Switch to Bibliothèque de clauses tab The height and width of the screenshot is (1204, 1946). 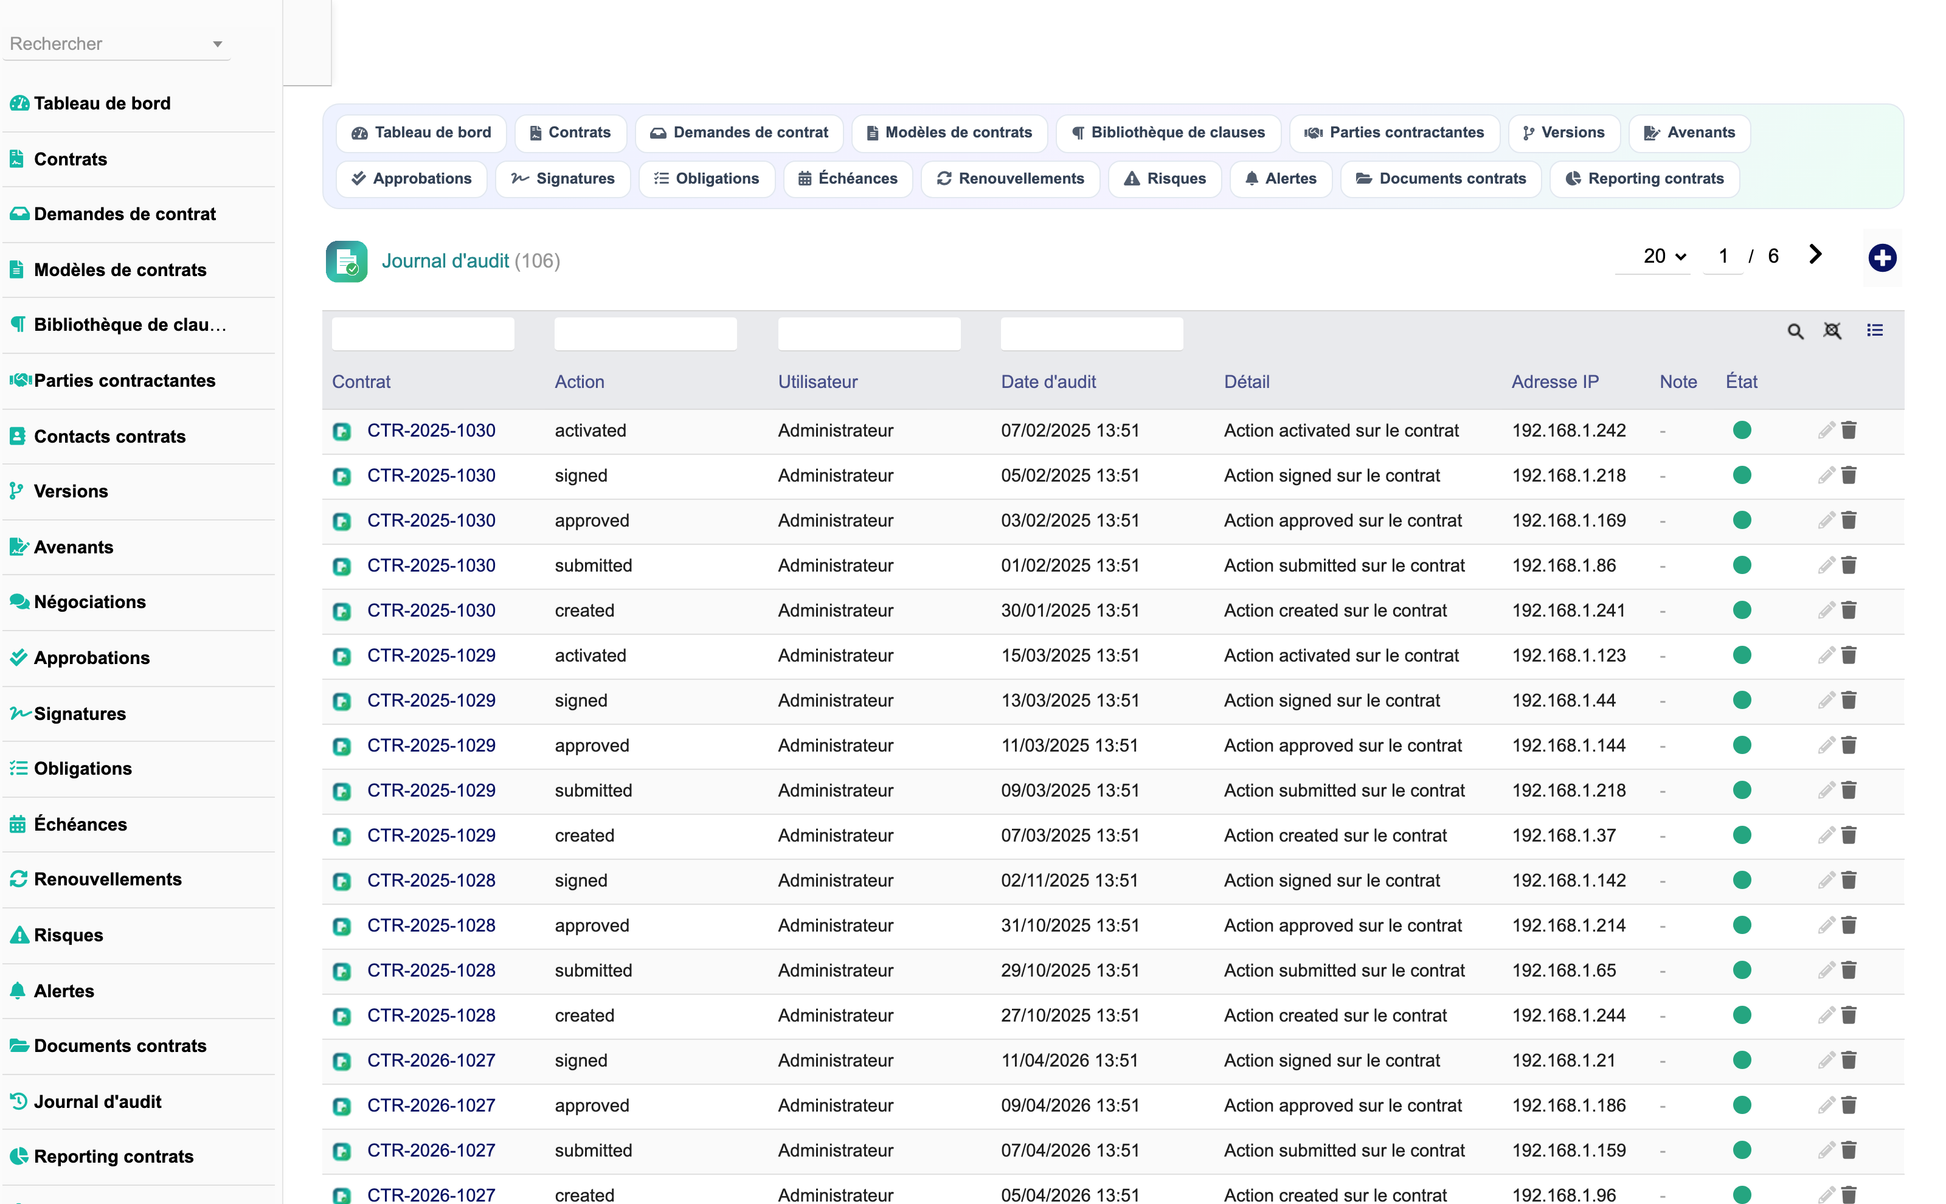pos(1168,132)
